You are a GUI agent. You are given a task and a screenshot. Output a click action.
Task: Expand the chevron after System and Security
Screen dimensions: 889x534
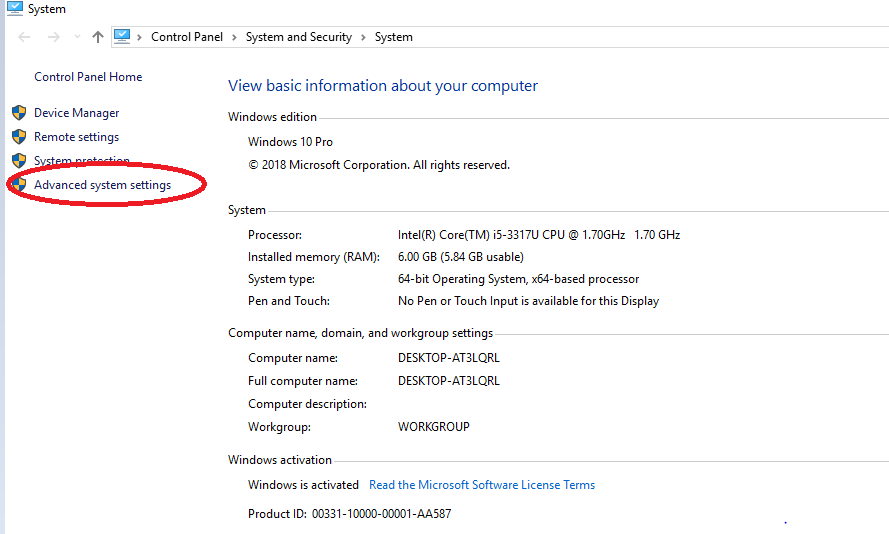click(363, 37)
